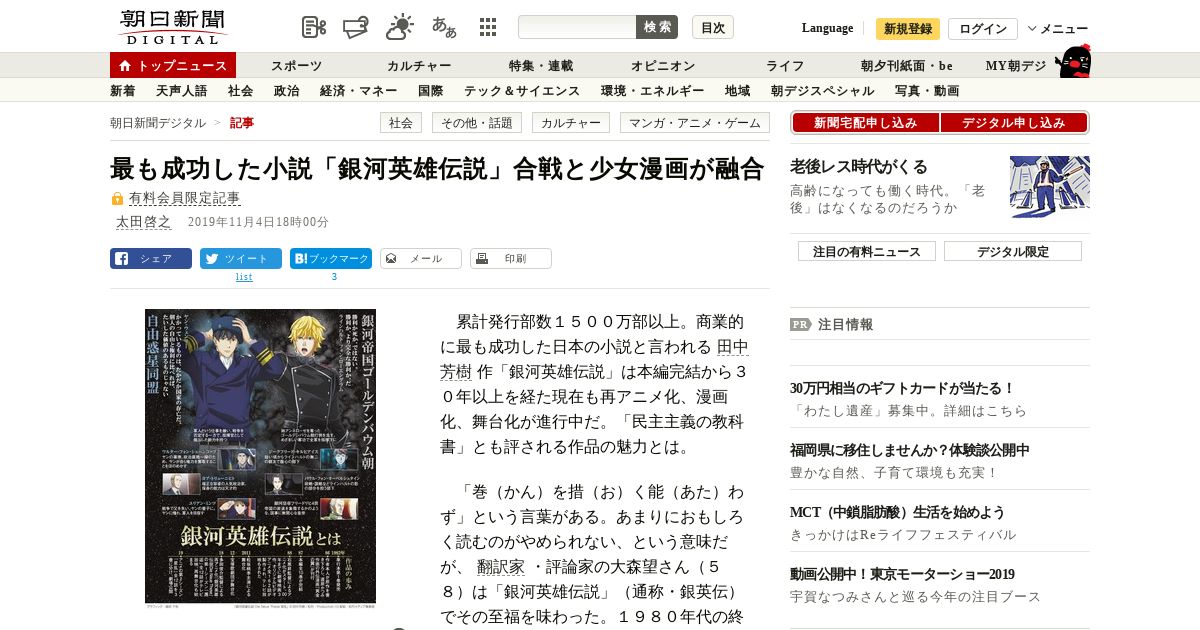Open MCT(中鎖脂肪酸) ad link
Screen dimensions: 1200x630
[897, 512]
